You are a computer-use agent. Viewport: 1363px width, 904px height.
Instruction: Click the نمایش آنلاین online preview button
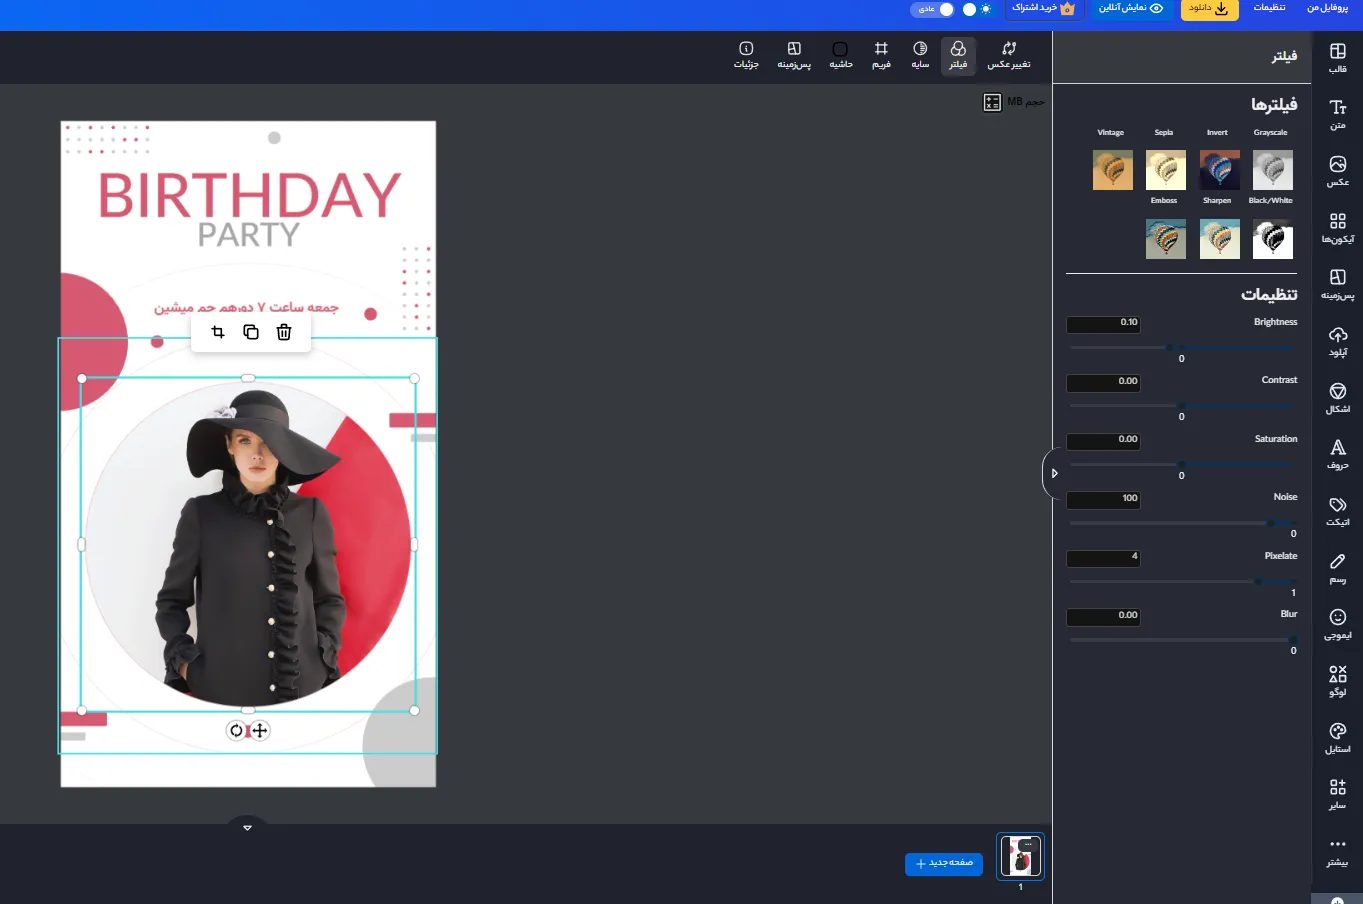coord(1131,8)
